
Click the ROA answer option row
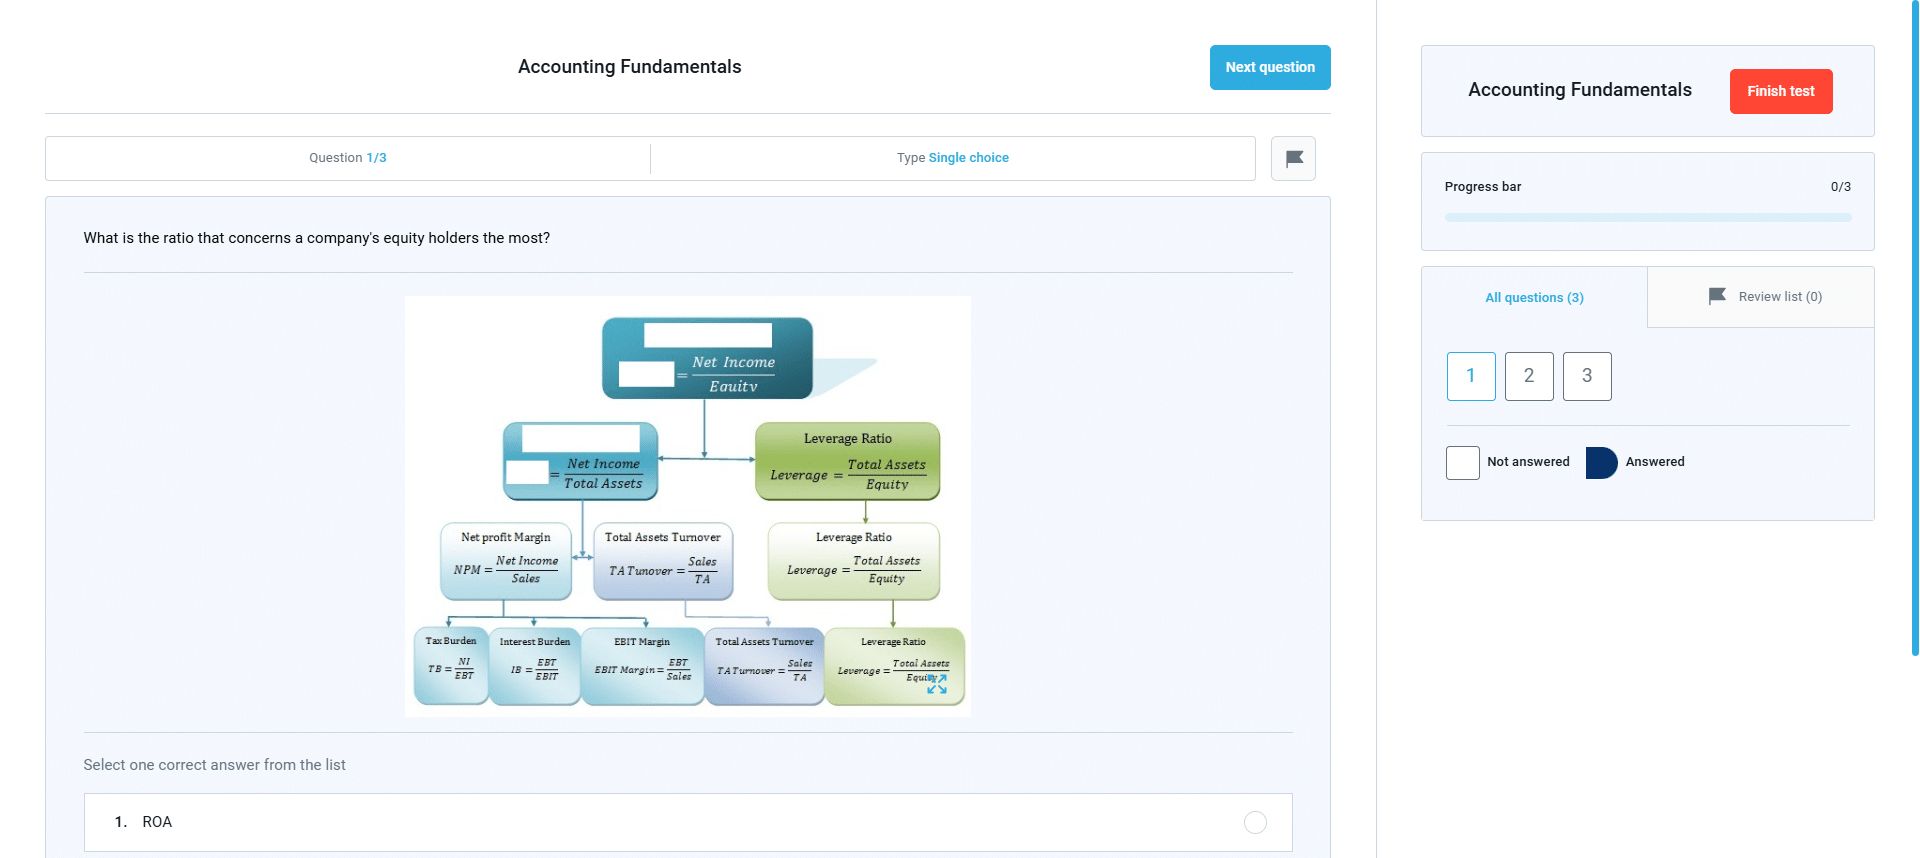(x=688, y=822)
